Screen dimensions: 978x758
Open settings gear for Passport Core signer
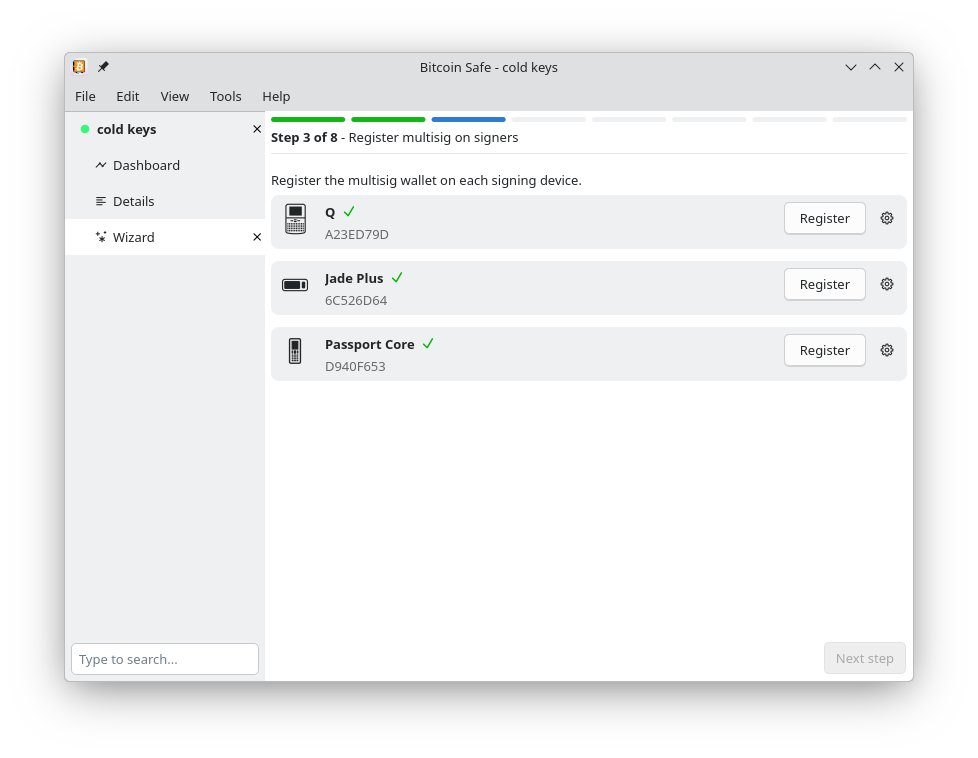tap(886, 351)
